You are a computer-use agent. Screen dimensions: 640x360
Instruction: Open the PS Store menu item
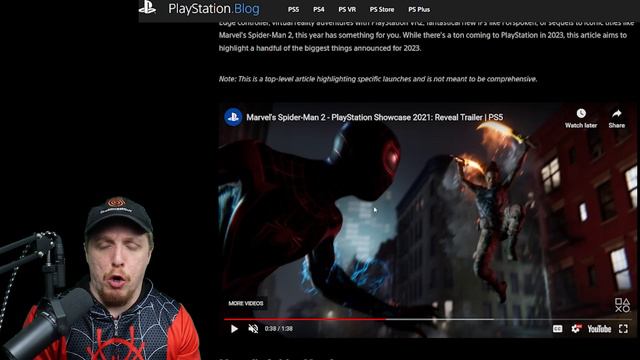pos(382,9)
